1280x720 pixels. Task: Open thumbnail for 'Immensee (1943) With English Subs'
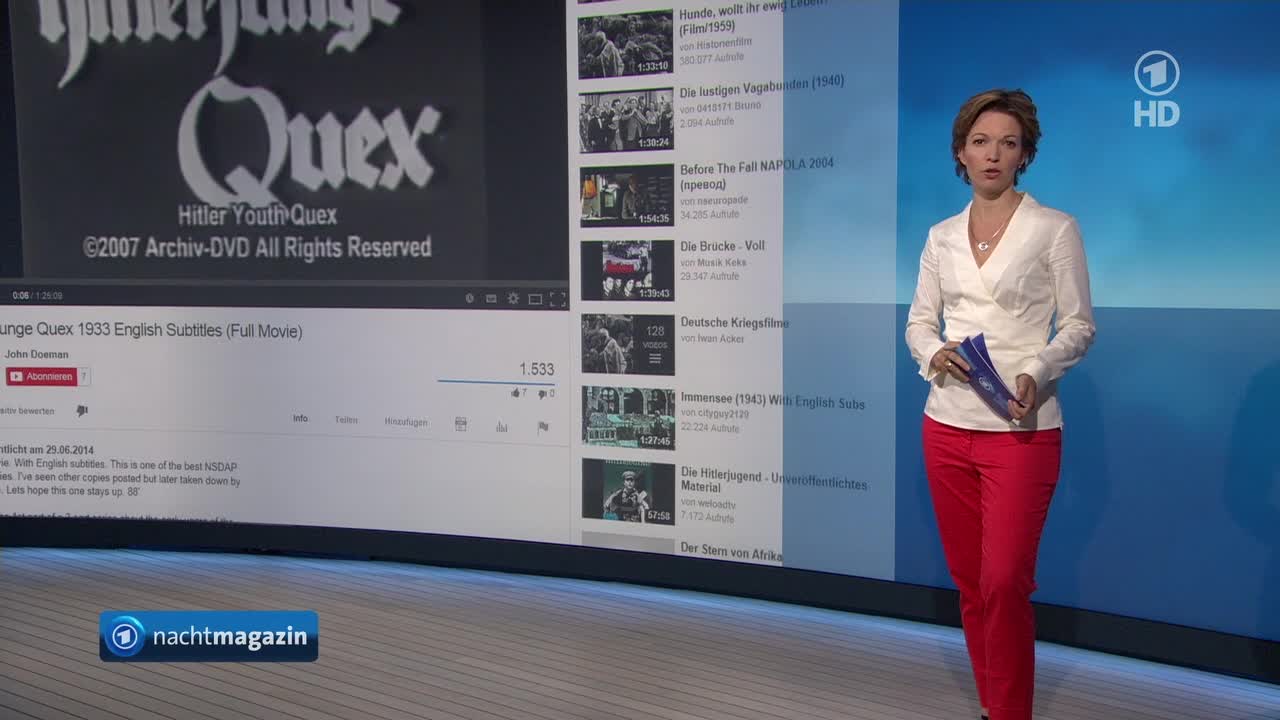[628, 418]
